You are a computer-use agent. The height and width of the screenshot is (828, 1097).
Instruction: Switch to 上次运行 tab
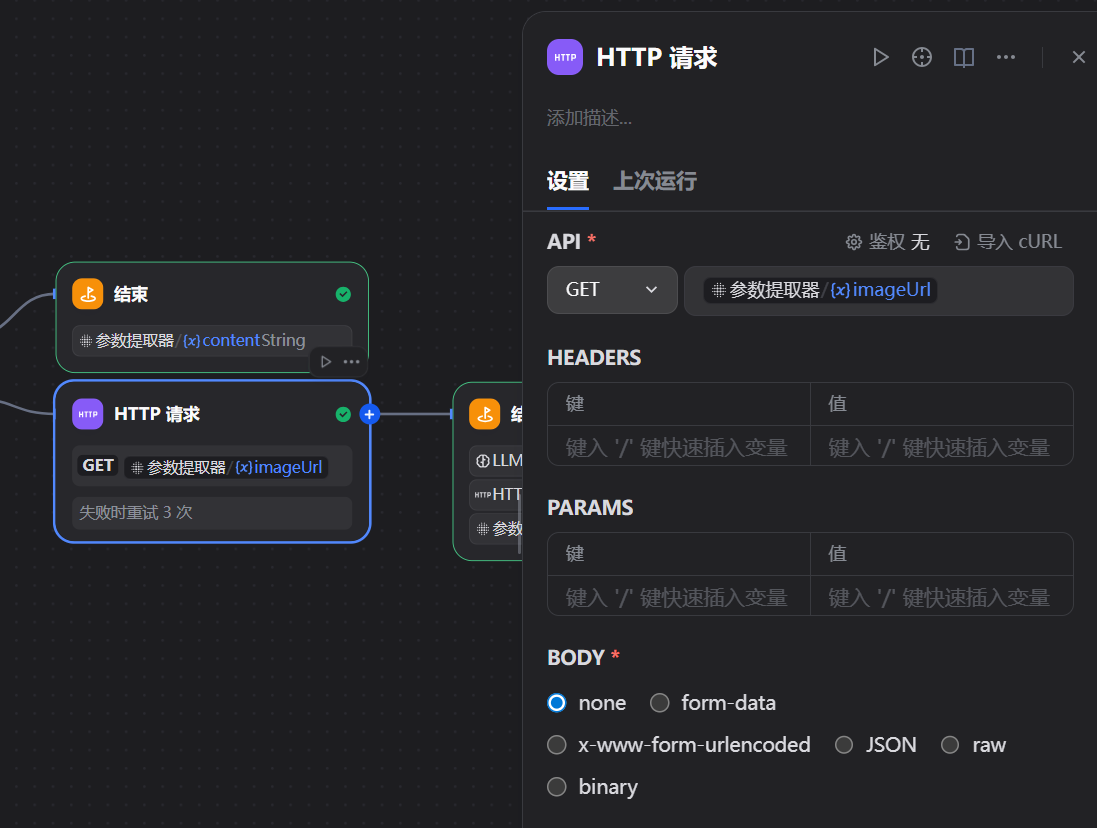(655, 181)
